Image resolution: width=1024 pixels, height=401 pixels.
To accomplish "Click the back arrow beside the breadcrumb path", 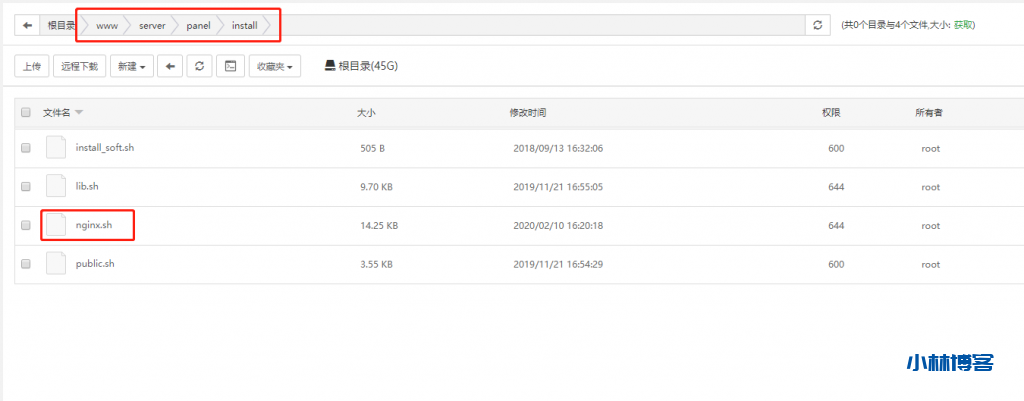I will (28, 25).
